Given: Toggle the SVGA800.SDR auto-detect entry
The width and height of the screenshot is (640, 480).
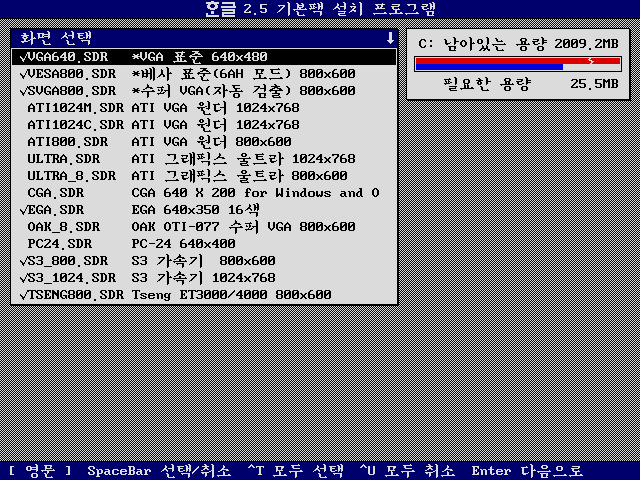Looking at the screenshot, I should coord(204,91).
